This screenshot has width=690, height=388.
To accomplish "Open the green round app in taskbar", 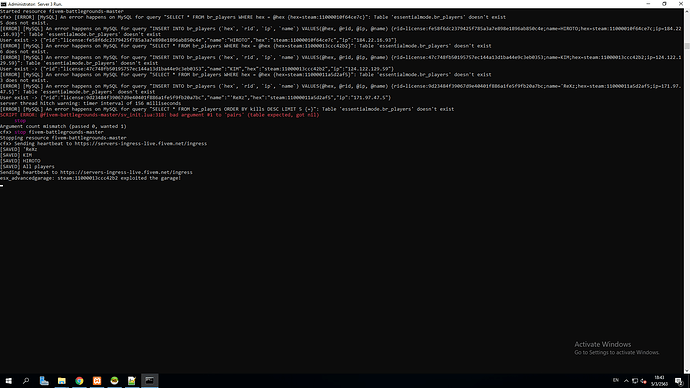I will (114, 381).
